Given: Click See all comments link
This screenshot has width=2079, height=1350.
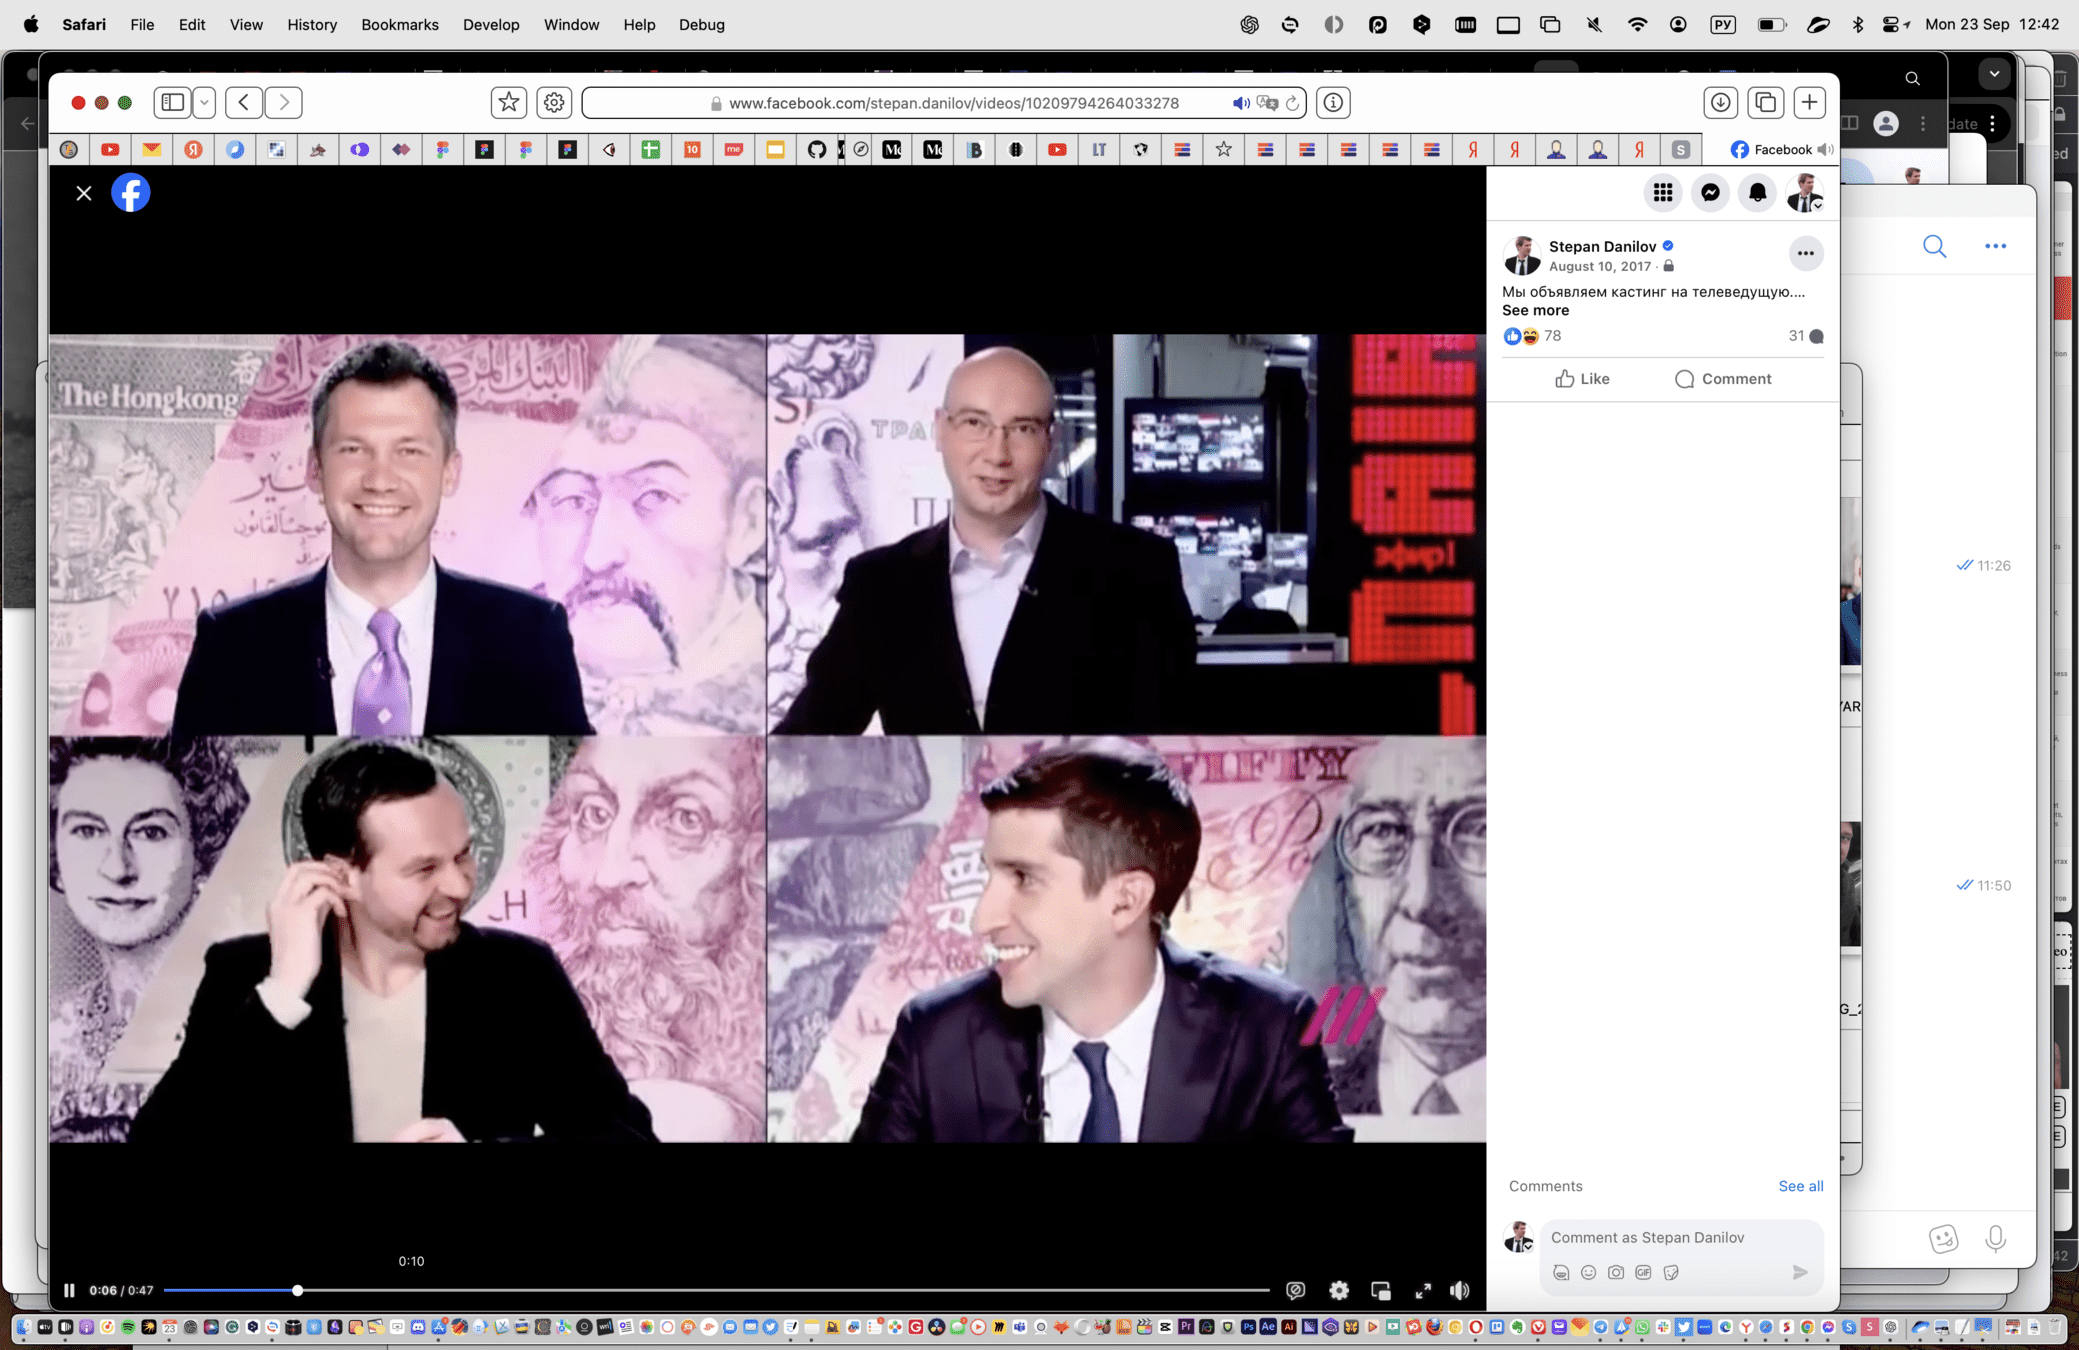Looking at the screenshot, I should coord(1800,1186).
